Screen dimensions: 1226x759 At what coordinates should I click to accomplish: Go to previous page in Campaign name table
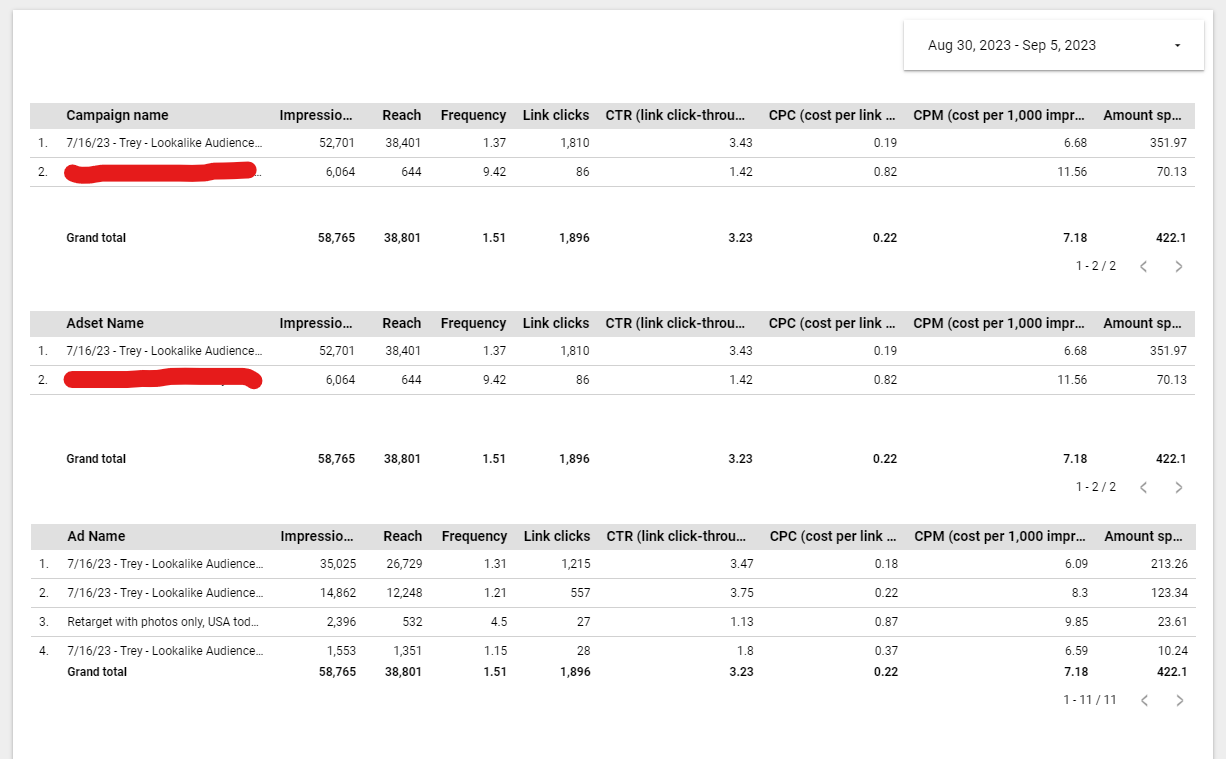[1144, 266]
